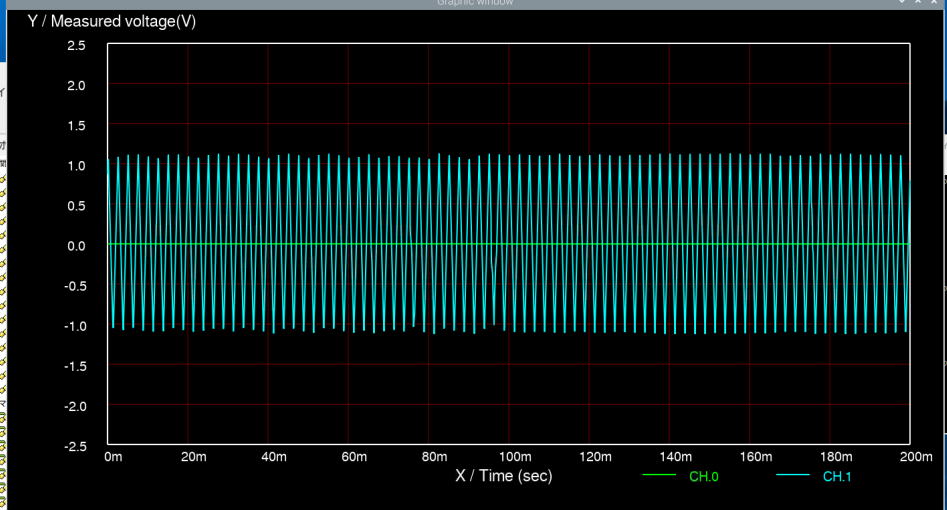Click the 40m tick label on time axis
This screenshot has height=510, width=947.
coord(274,457)
